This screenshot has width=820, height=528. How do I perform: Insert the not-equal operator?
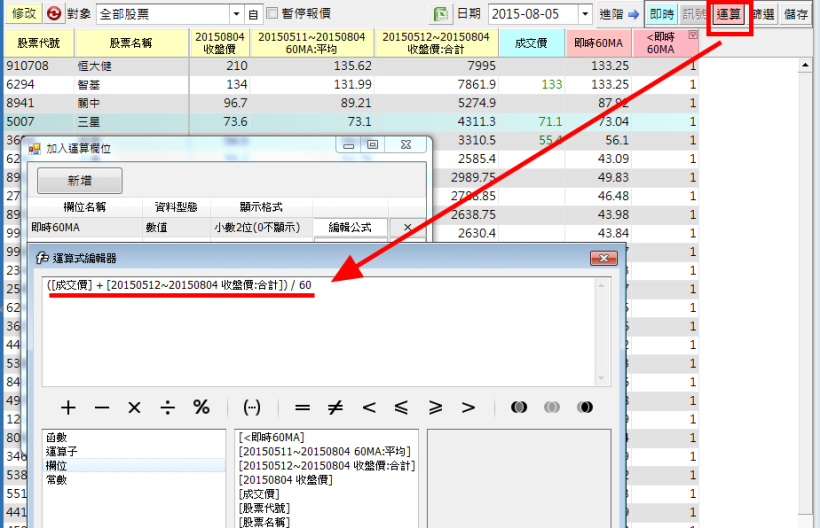tap(335, 407)
